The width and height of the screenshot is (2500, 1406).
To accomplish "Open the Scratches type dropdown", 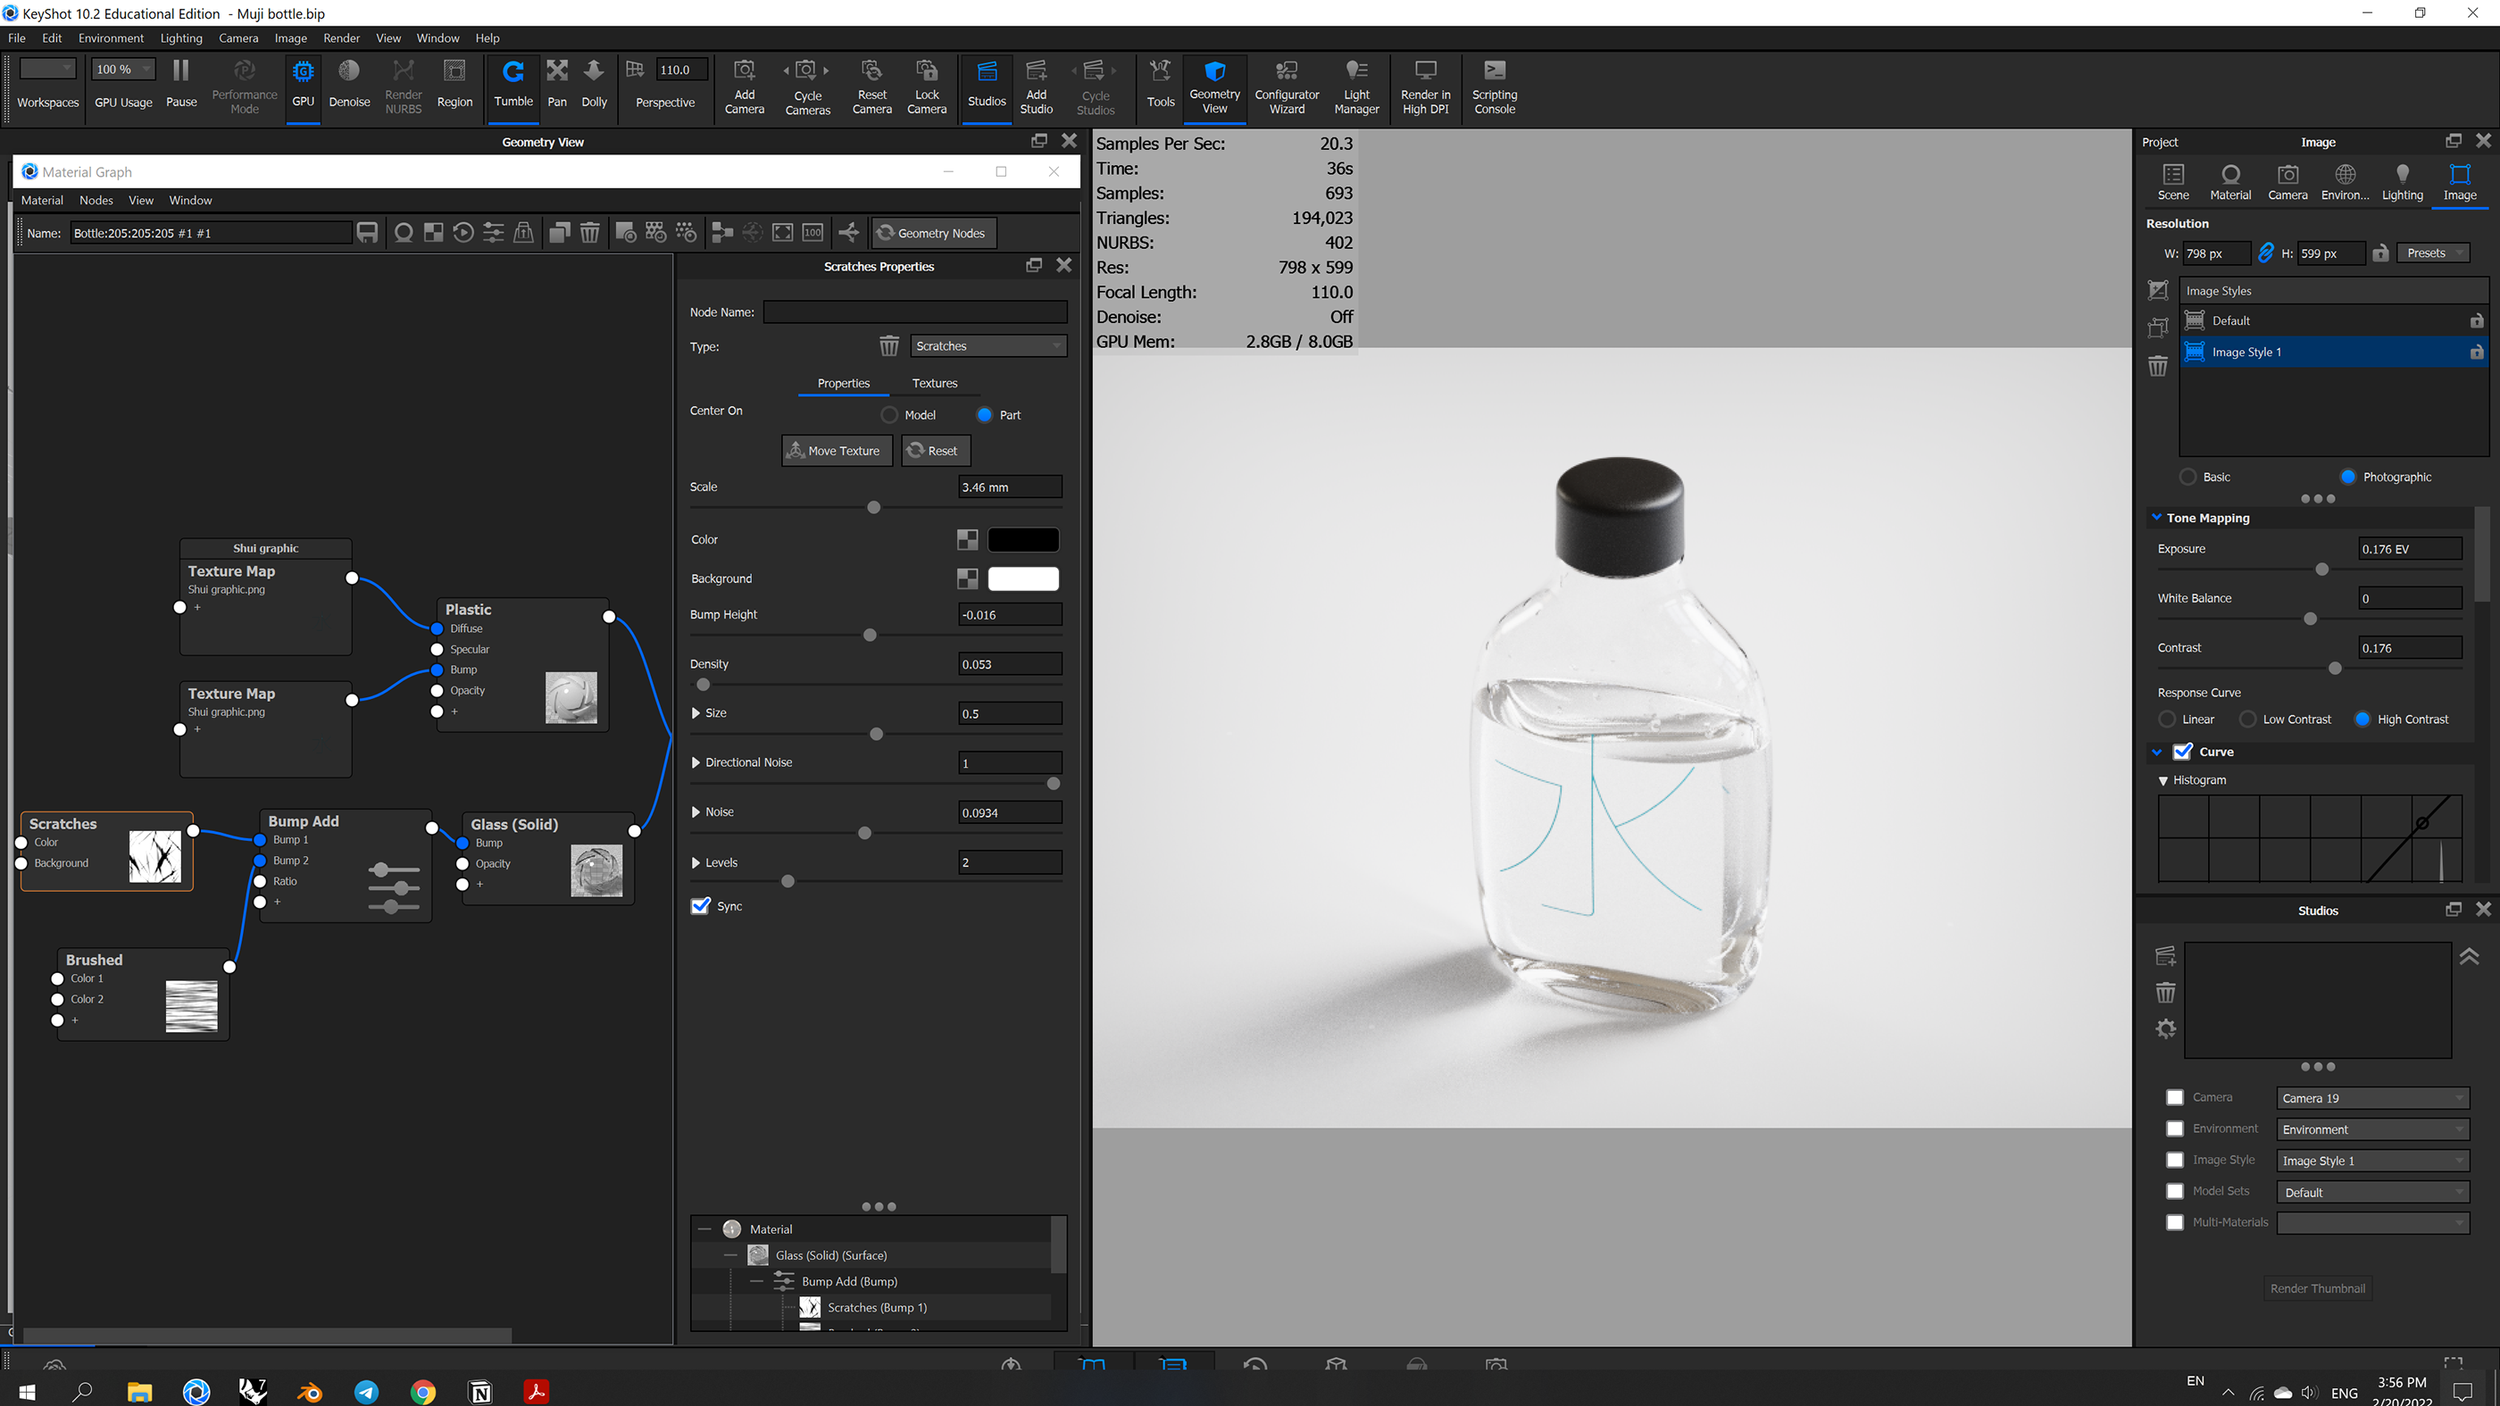I will [x=988, y=346].
